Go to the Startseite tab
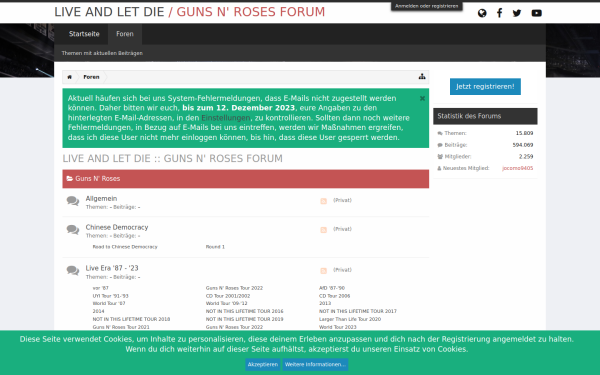 (84, 34)
